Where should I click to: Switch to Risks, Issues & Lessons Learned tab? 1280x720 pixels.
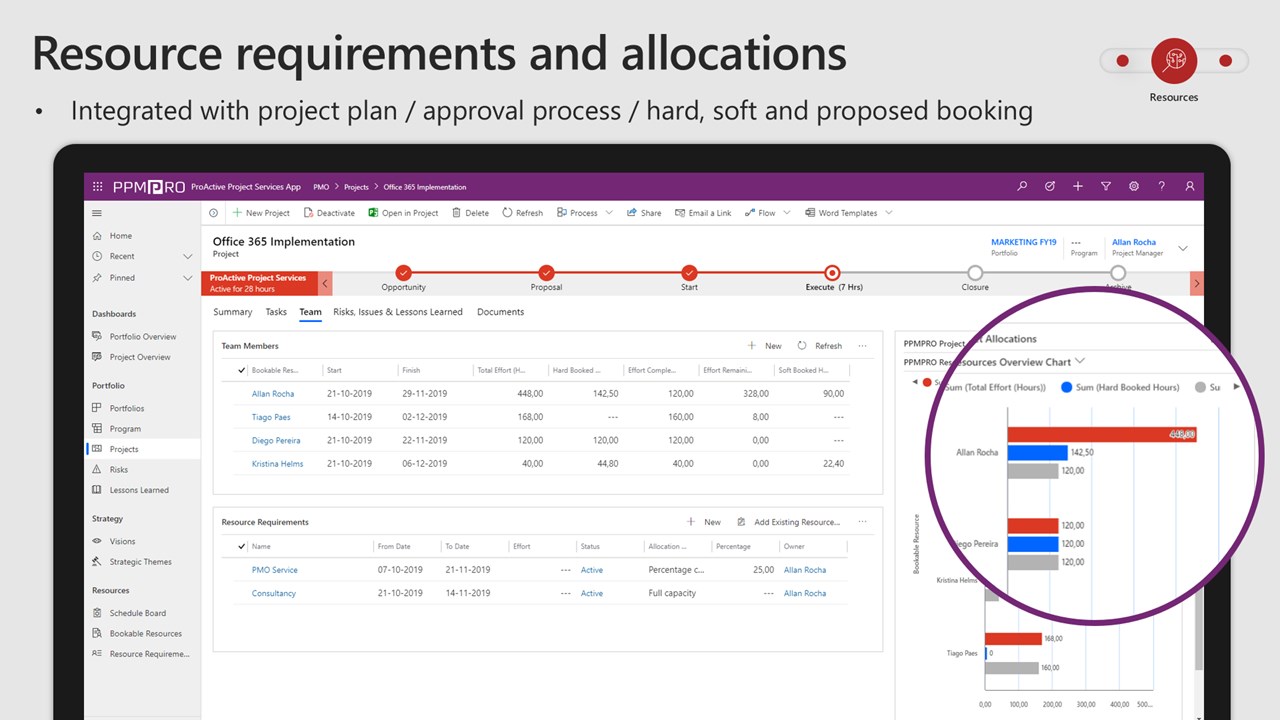[398, 312]
